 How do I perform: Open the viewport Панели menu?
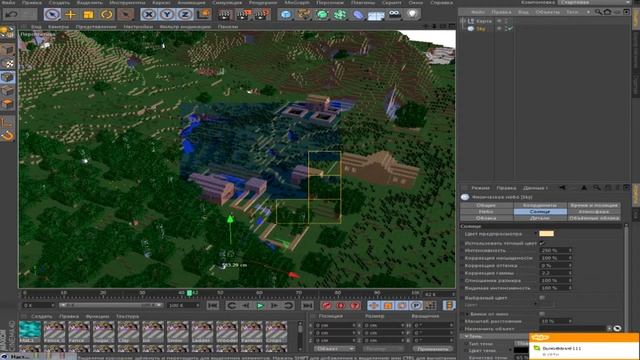(x=228, y=27)
